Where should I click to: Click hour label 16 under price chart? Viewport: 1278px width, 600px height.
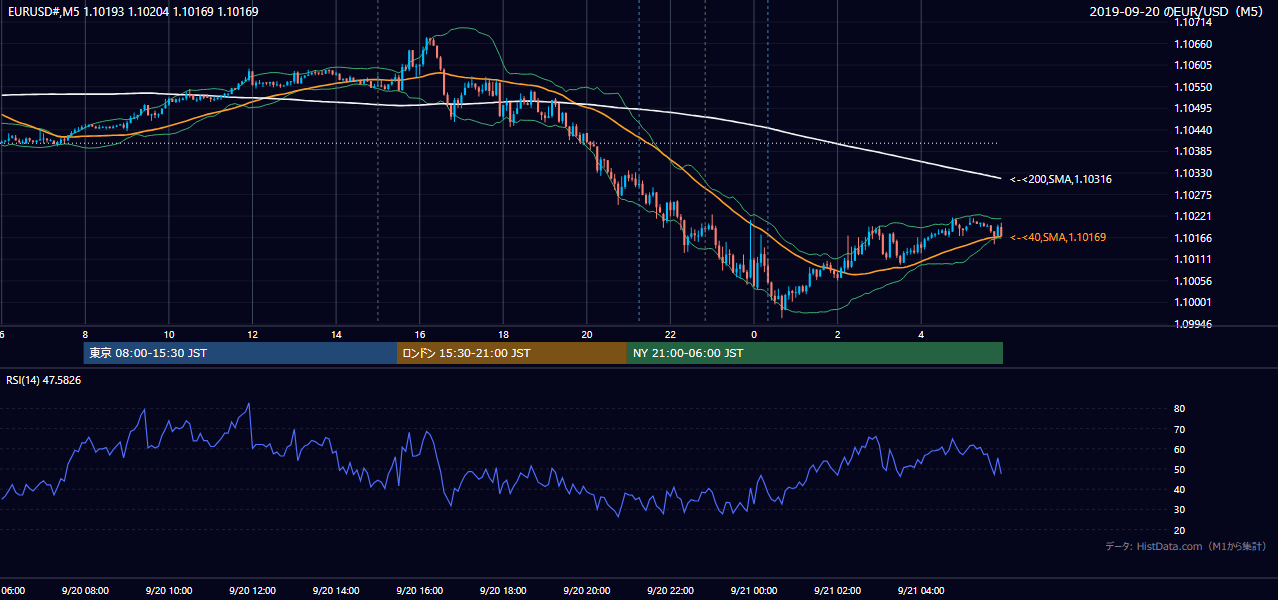(420, 334)
